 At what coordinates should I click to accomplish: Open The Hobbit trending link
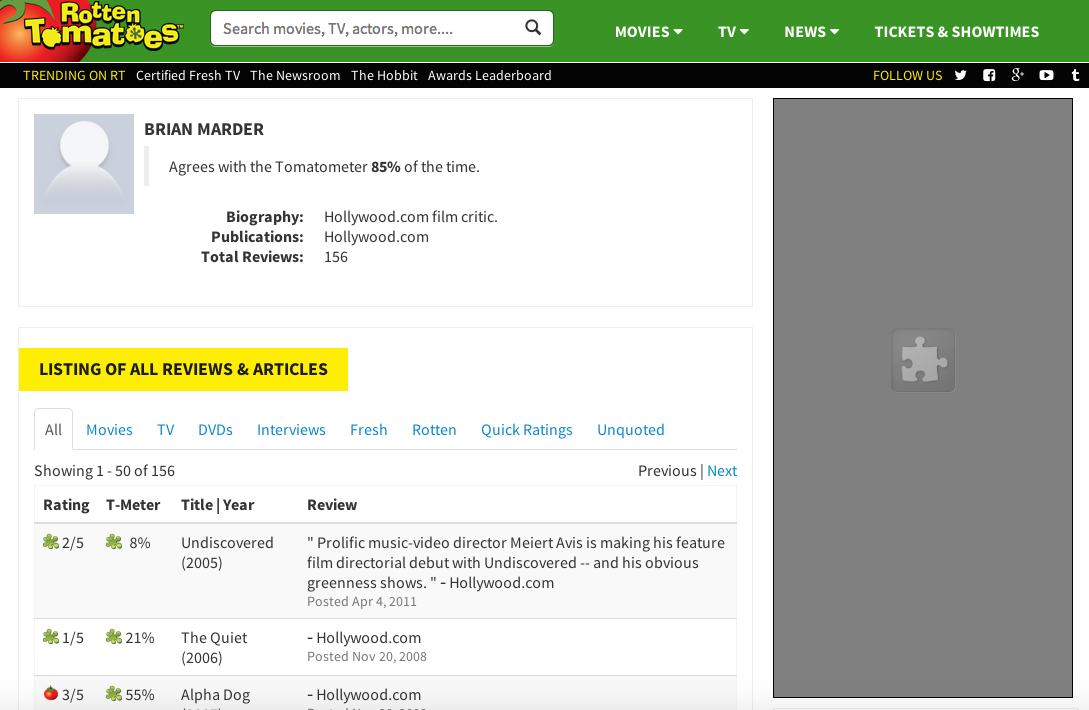click(x=384, y=76)
